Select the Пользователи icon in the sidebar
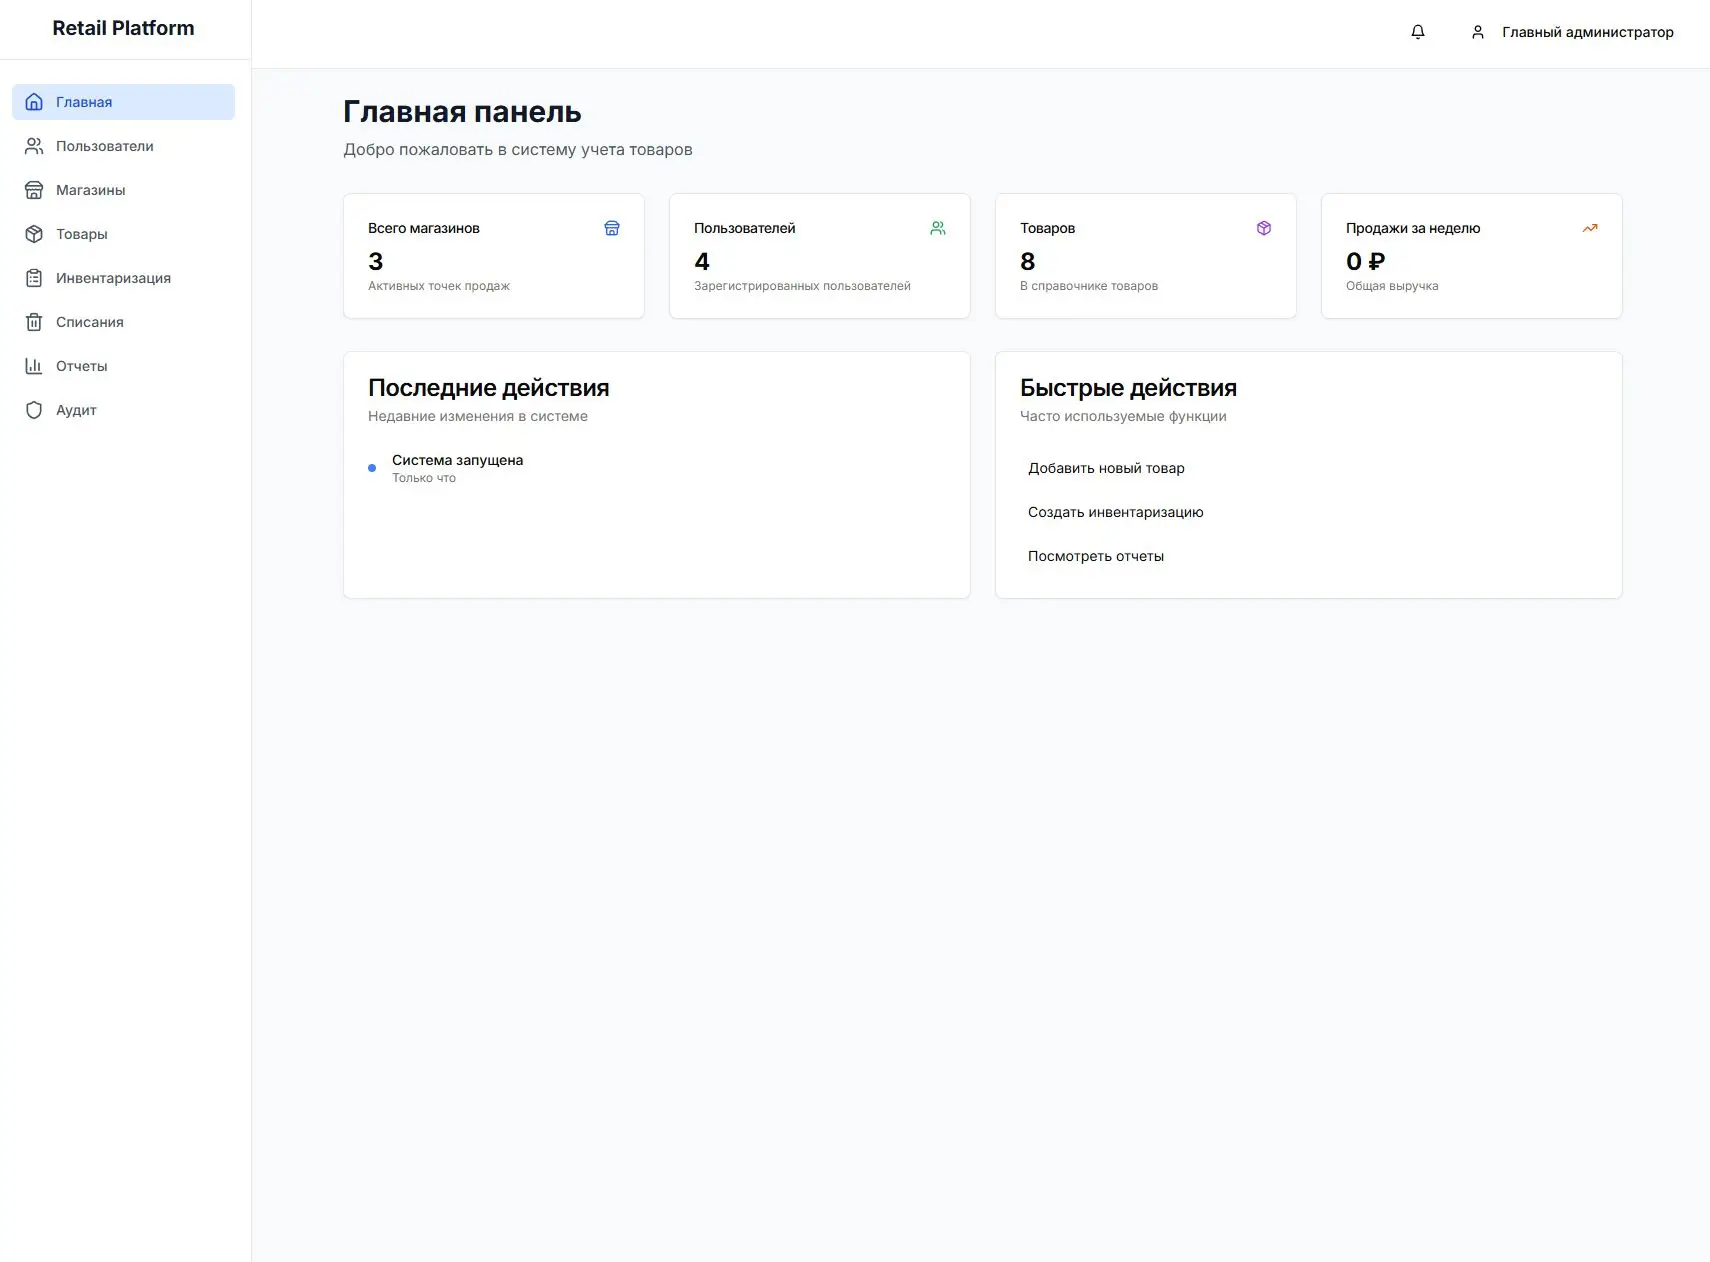 tap(34, 146)
